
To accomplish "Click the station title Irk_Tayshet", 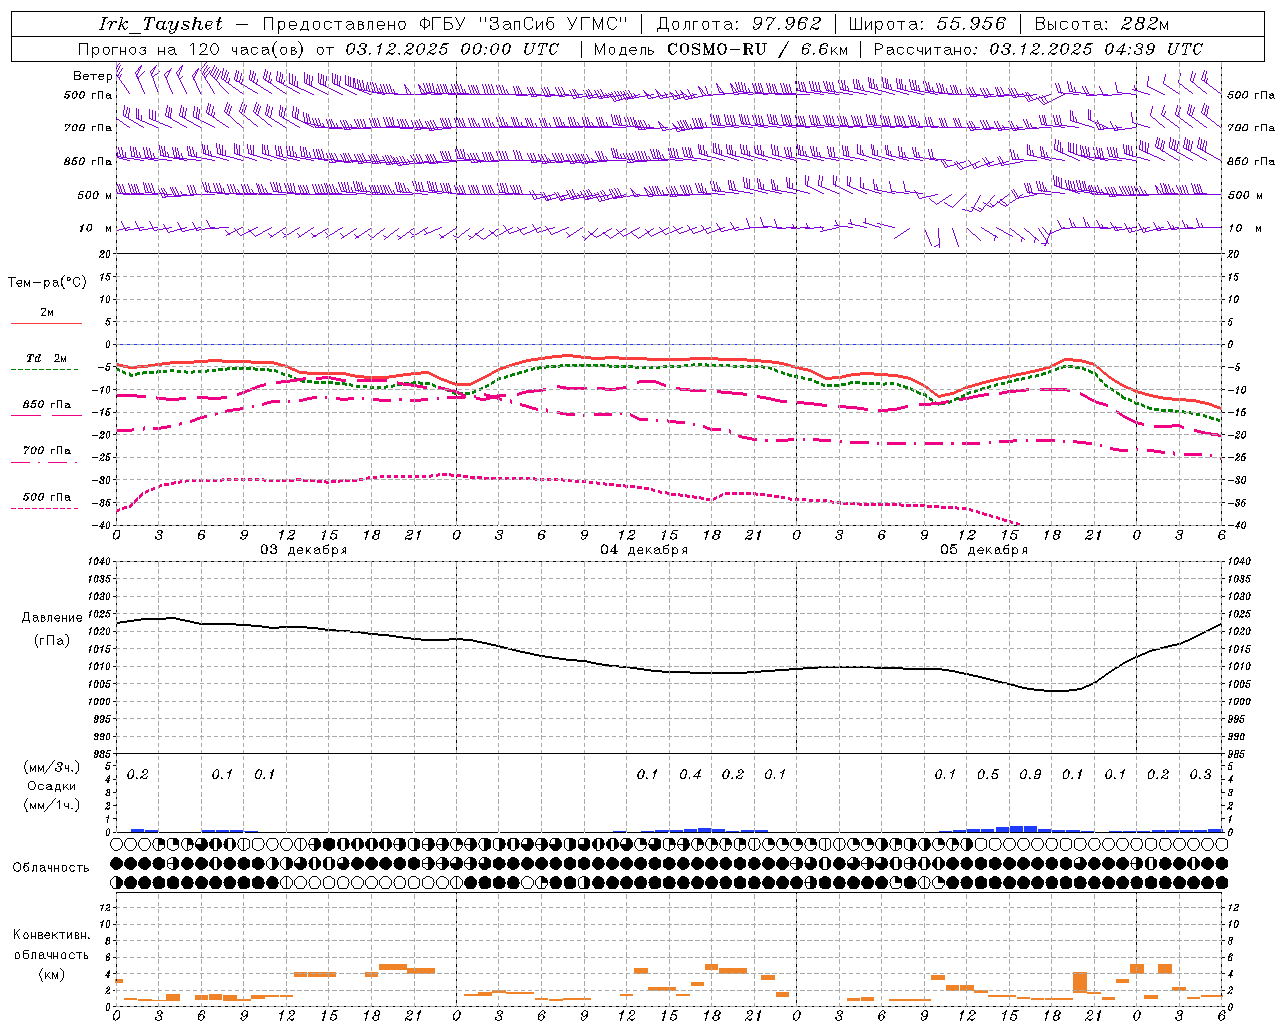I will coord(161,24).
